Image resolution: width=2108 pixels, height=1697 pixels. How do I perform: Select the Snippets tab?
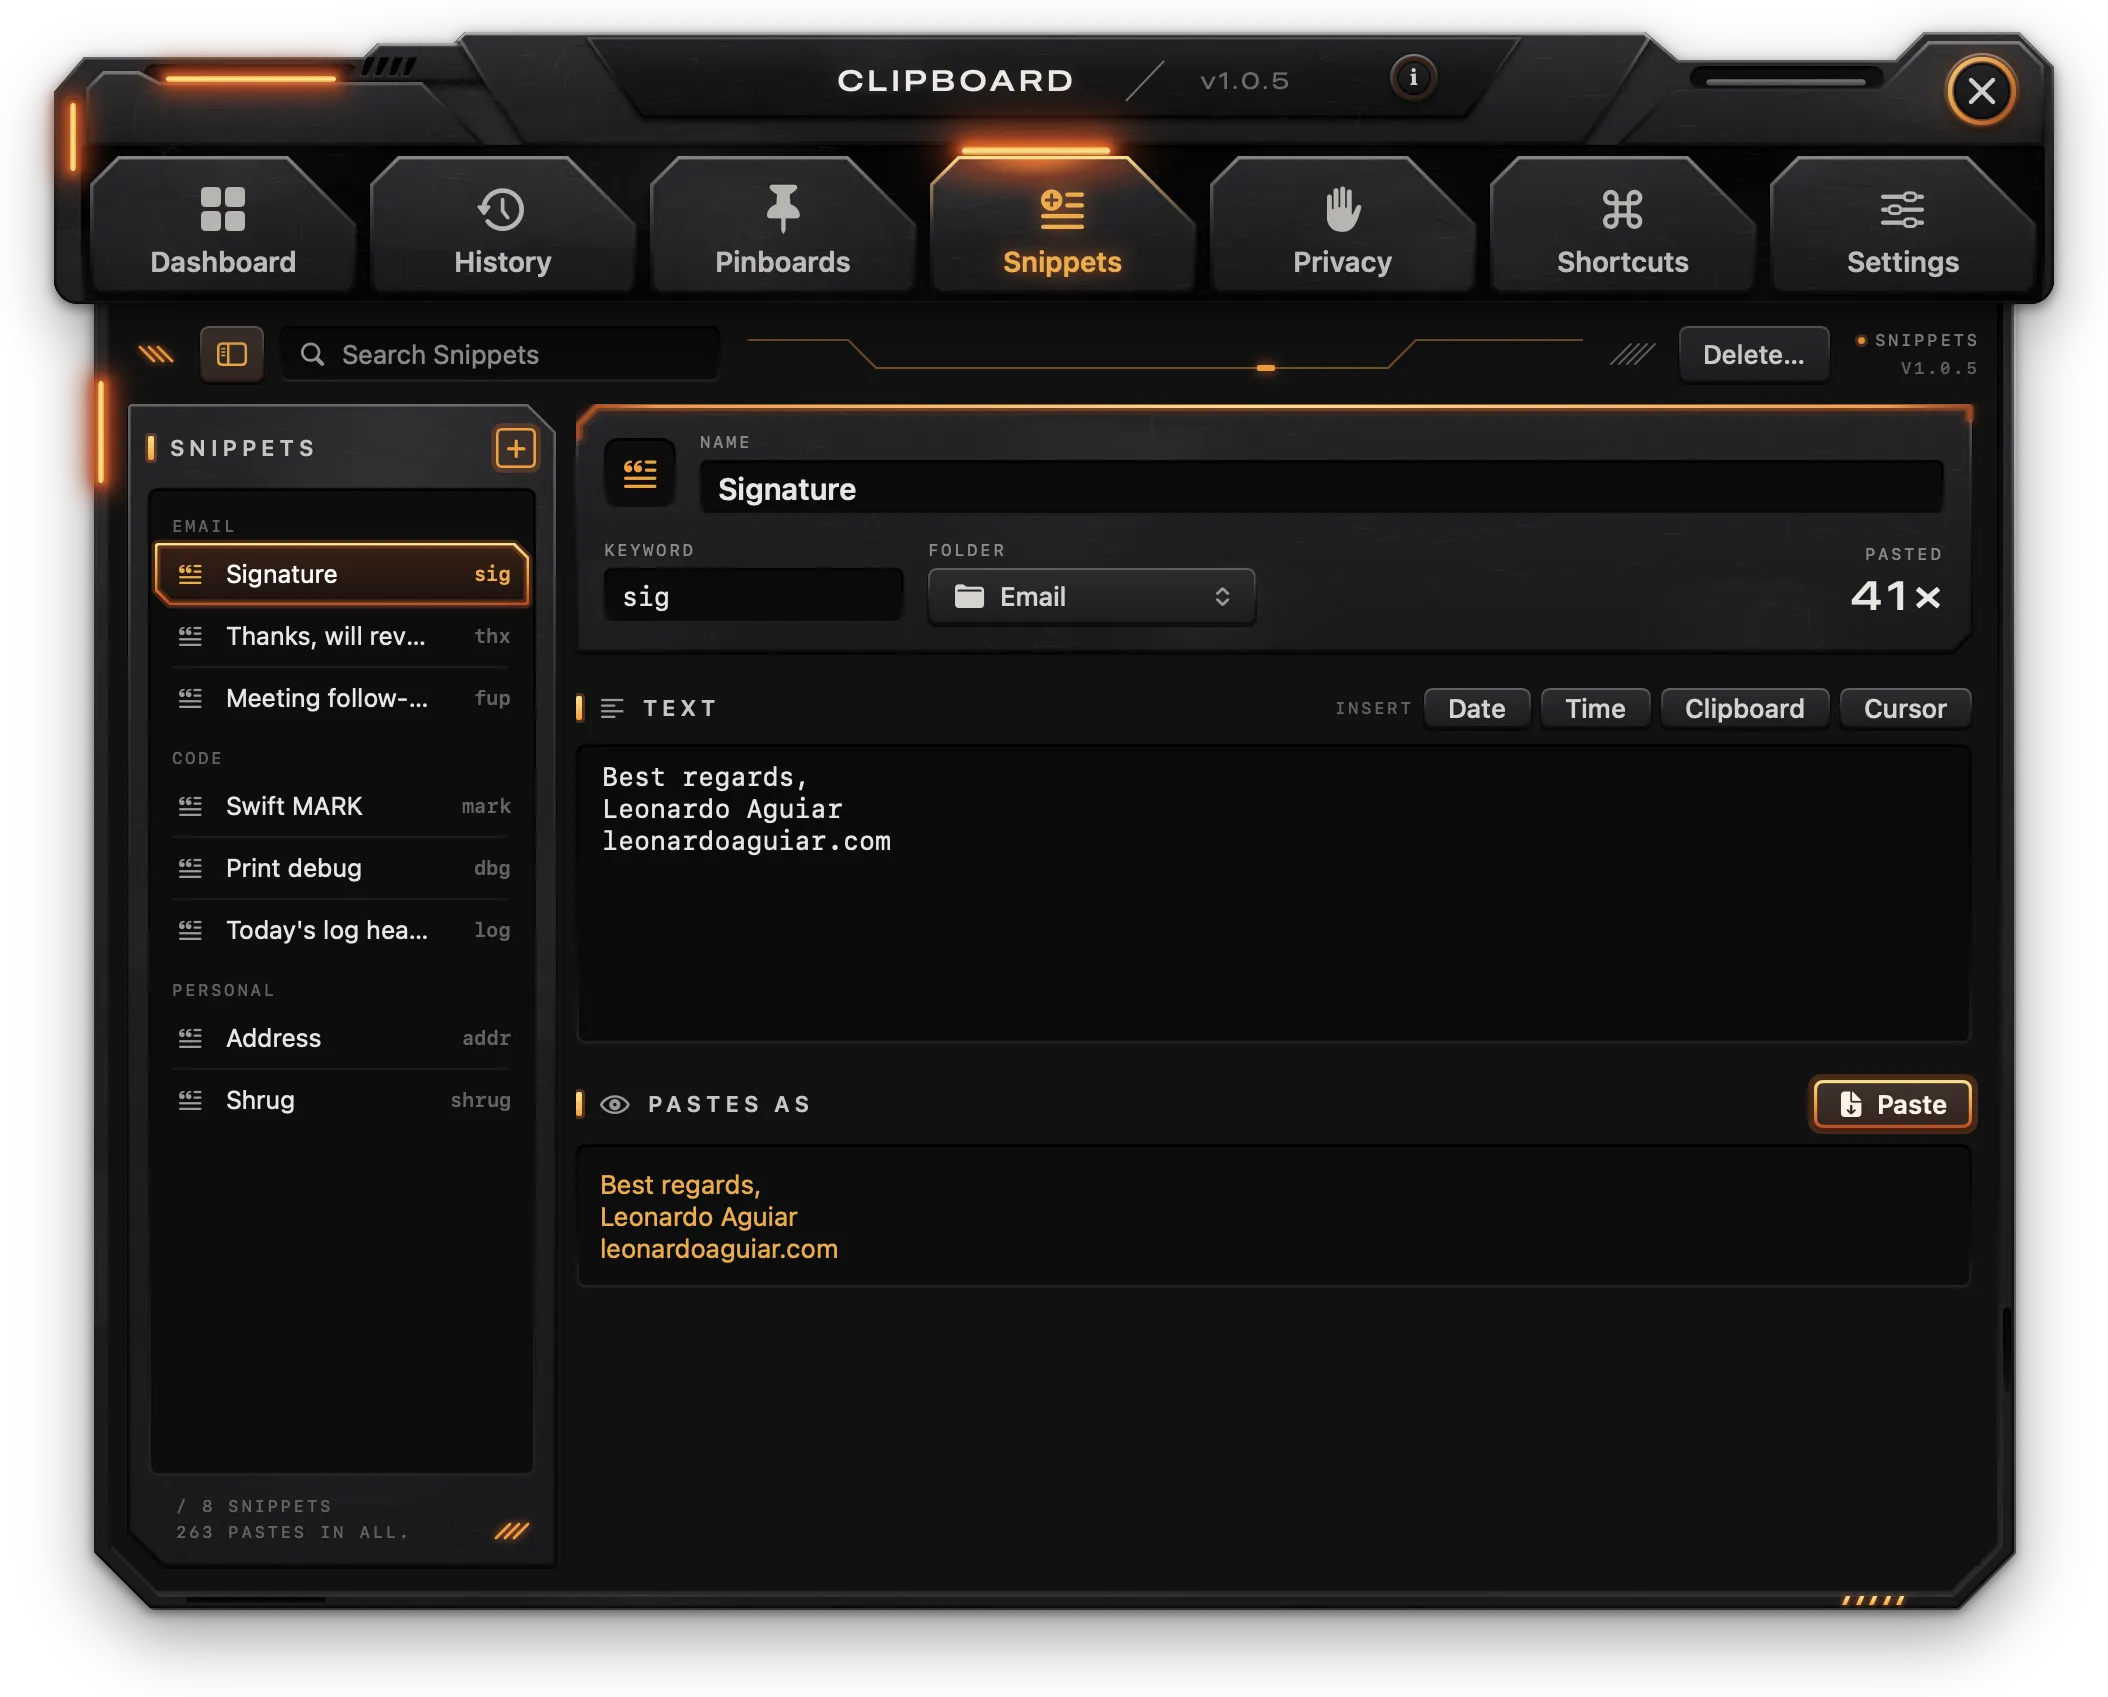pyautogui.click(x=1062, y=227)
